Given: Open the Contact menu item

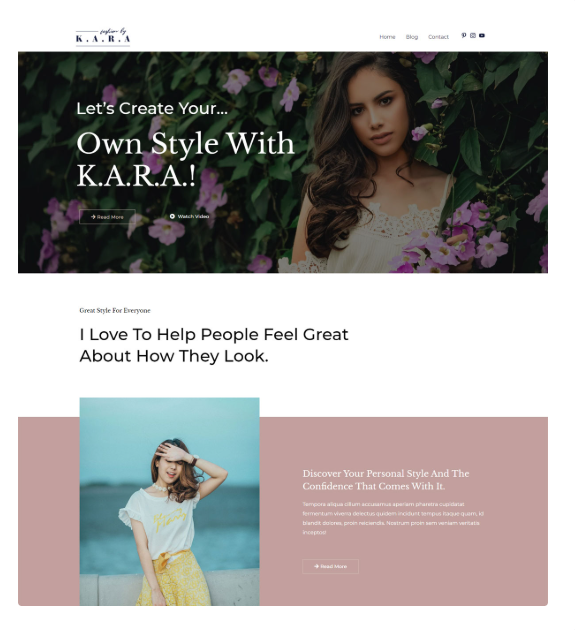Looking at the screenshot, I should click(x=438, y=37).
